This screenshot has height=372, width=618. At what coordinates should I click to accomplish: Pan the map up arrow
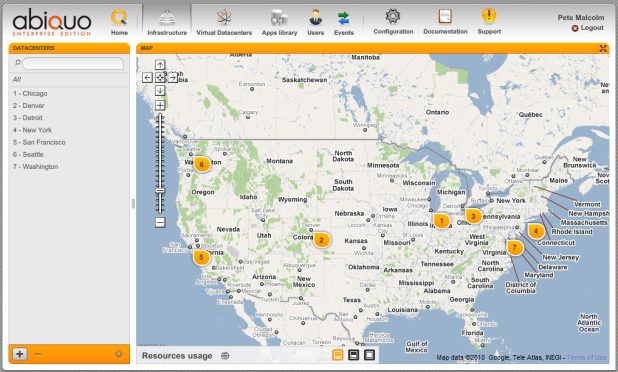[x=160, y=65]
